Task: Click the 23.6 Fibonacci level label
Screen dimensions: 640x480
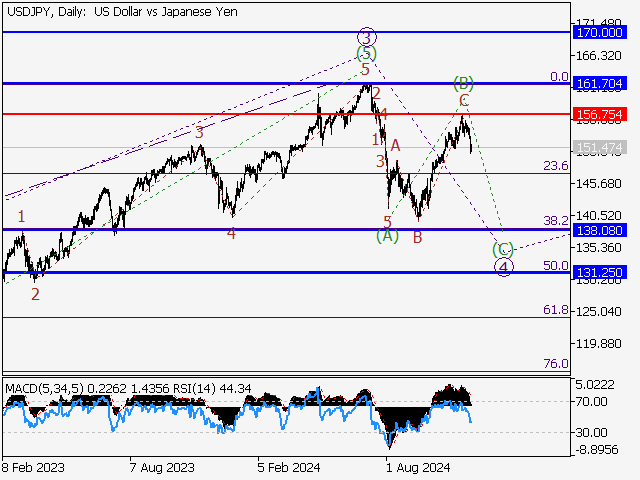Action: 556,166
